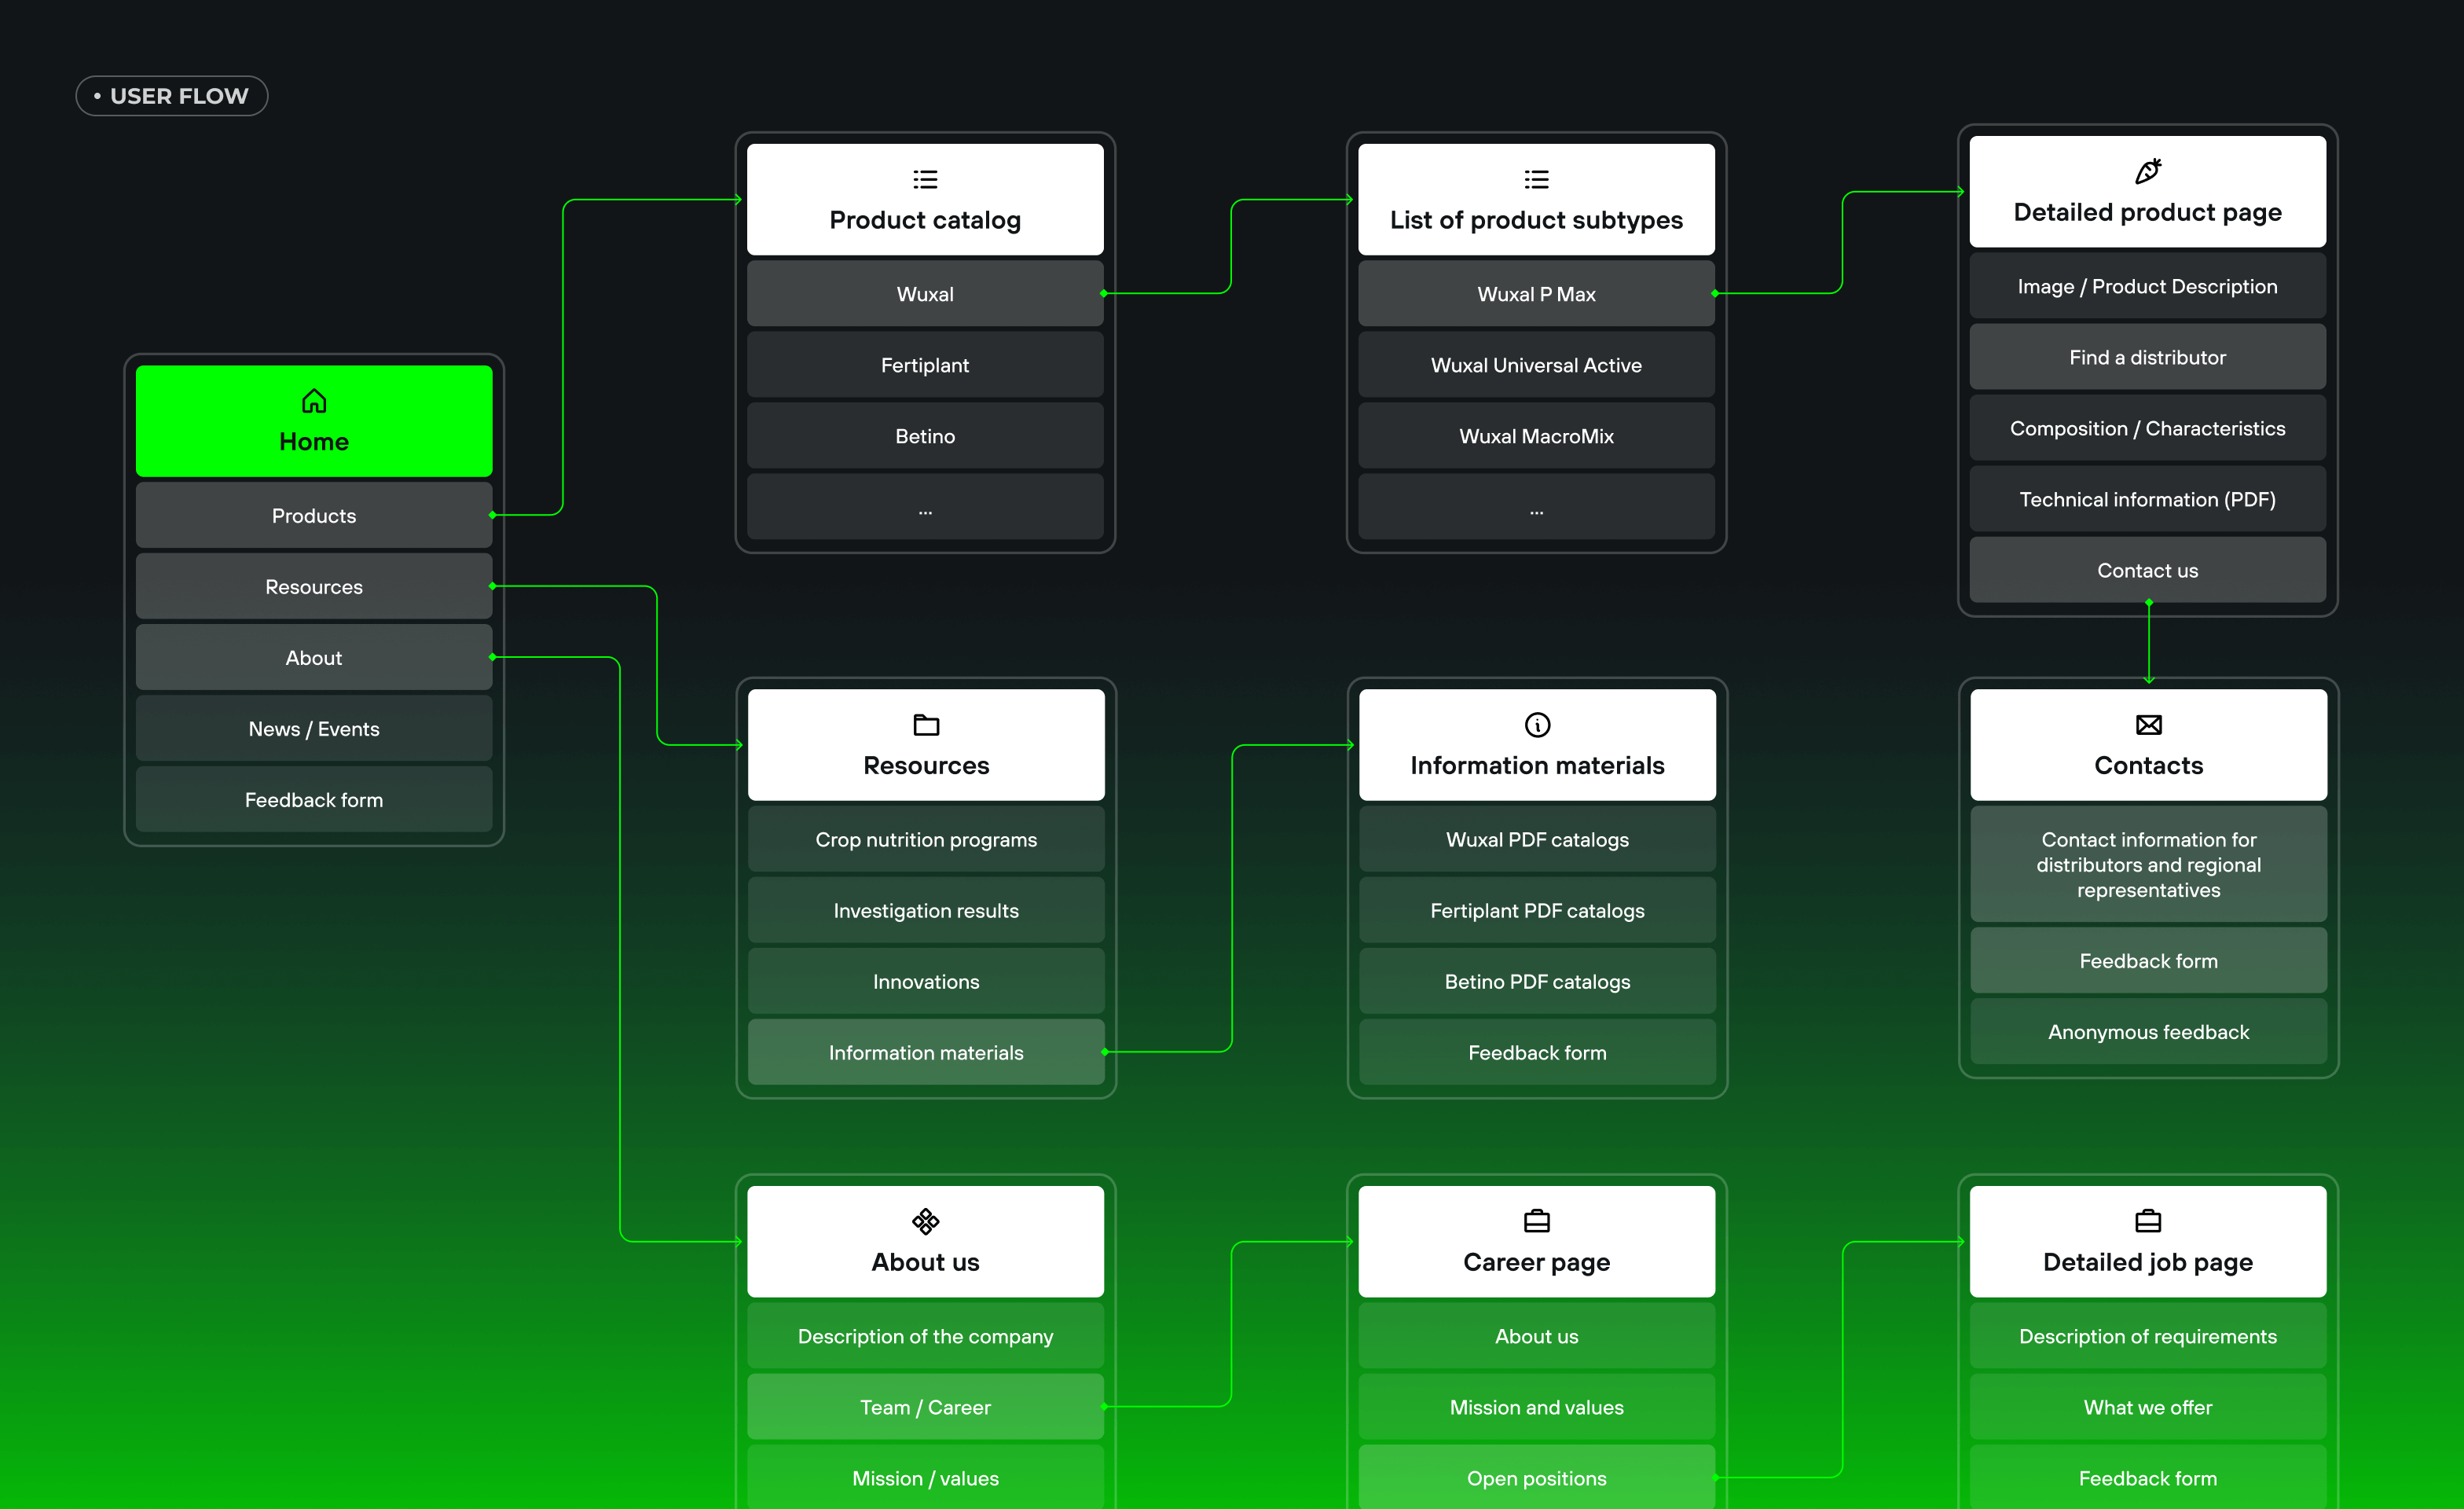The image size is (2464, 1509).
Task: Click Feedback form in Detailed job page
Action: [2148, 1476]
